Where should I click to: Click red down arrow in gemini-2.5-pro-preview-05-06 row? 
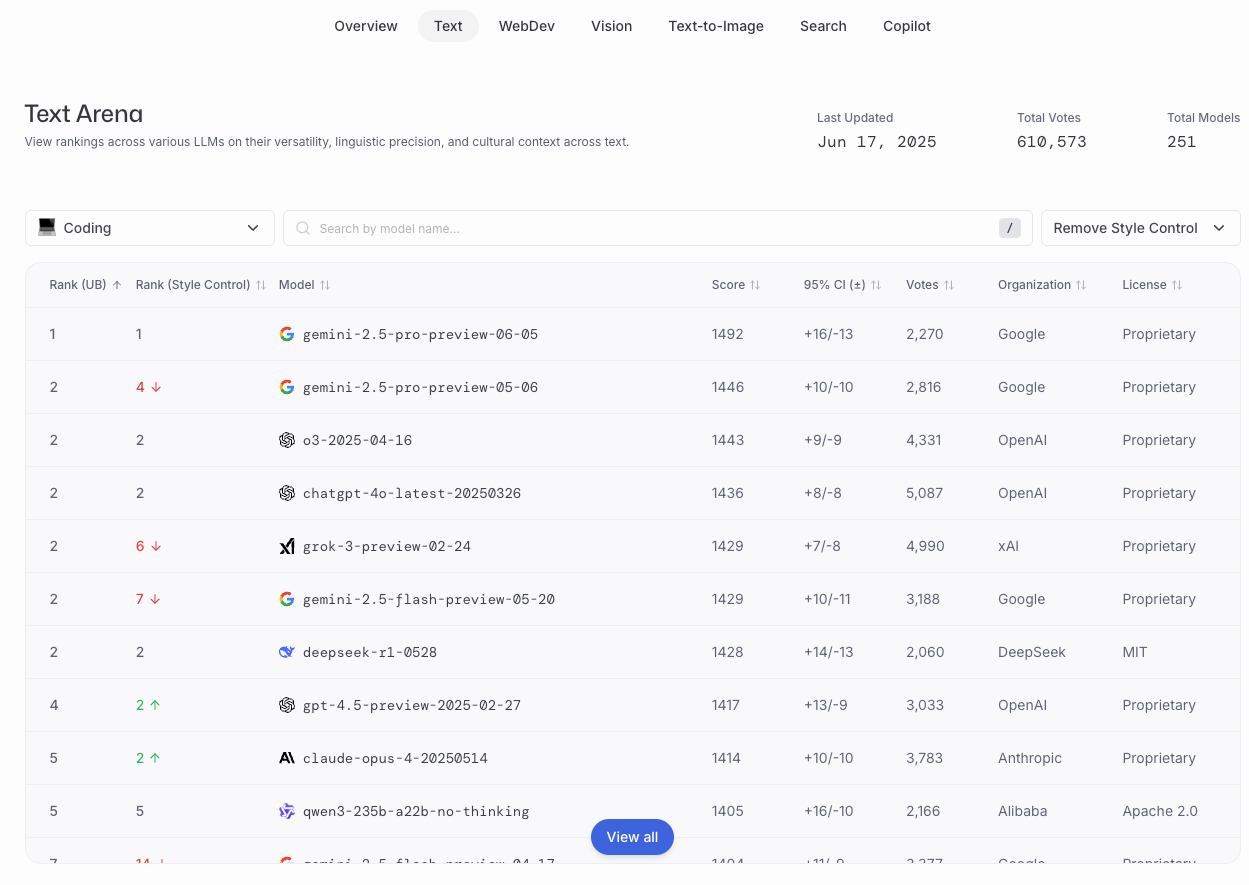pyautogui.click(x=156, y=387)
